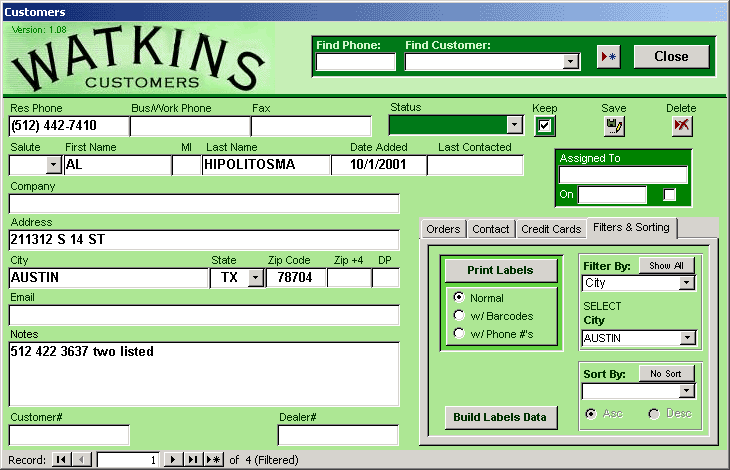Screen dimensions: 730x470
Task: Open Find Customer dropdown arrow
Action: click(570, 61)
